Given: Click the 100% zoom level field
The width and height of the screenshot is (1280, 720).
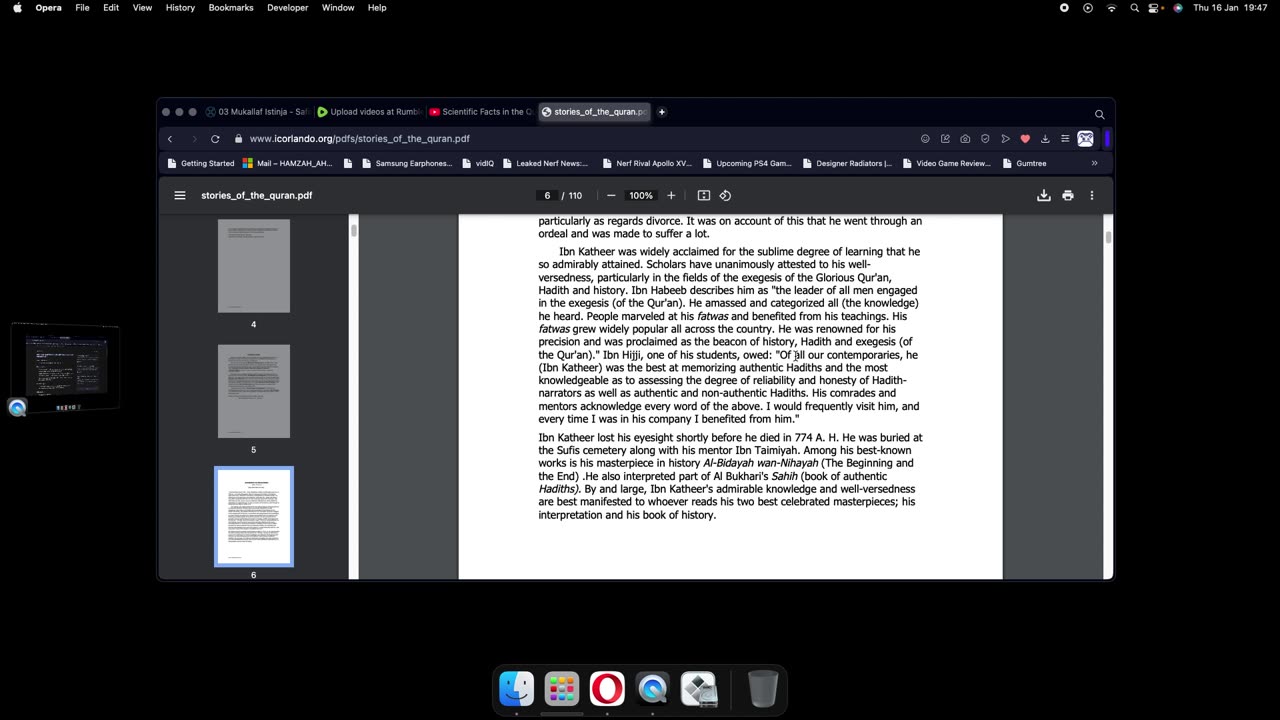Looking at the screenshot, I should [641, 196].
